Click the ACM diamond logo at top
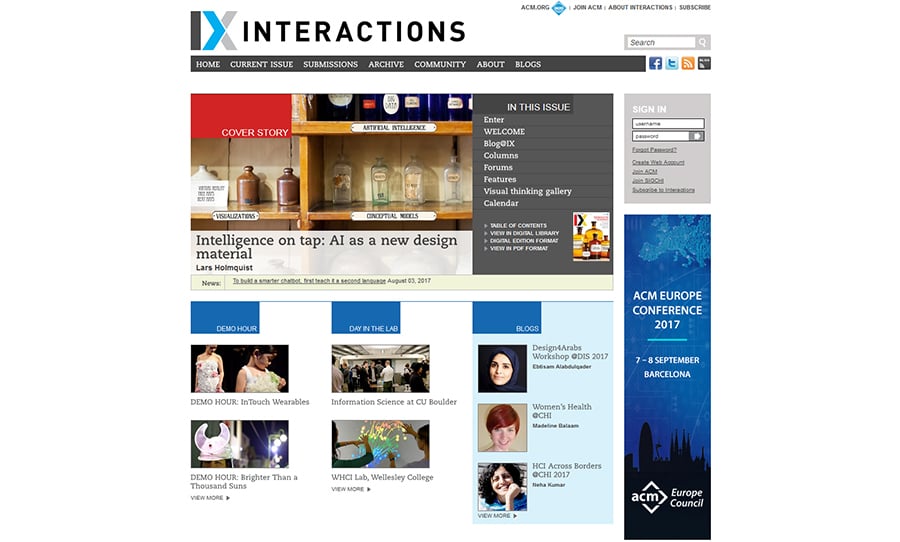900x542 pixels. pyautogui.click(x=559, y=8)
